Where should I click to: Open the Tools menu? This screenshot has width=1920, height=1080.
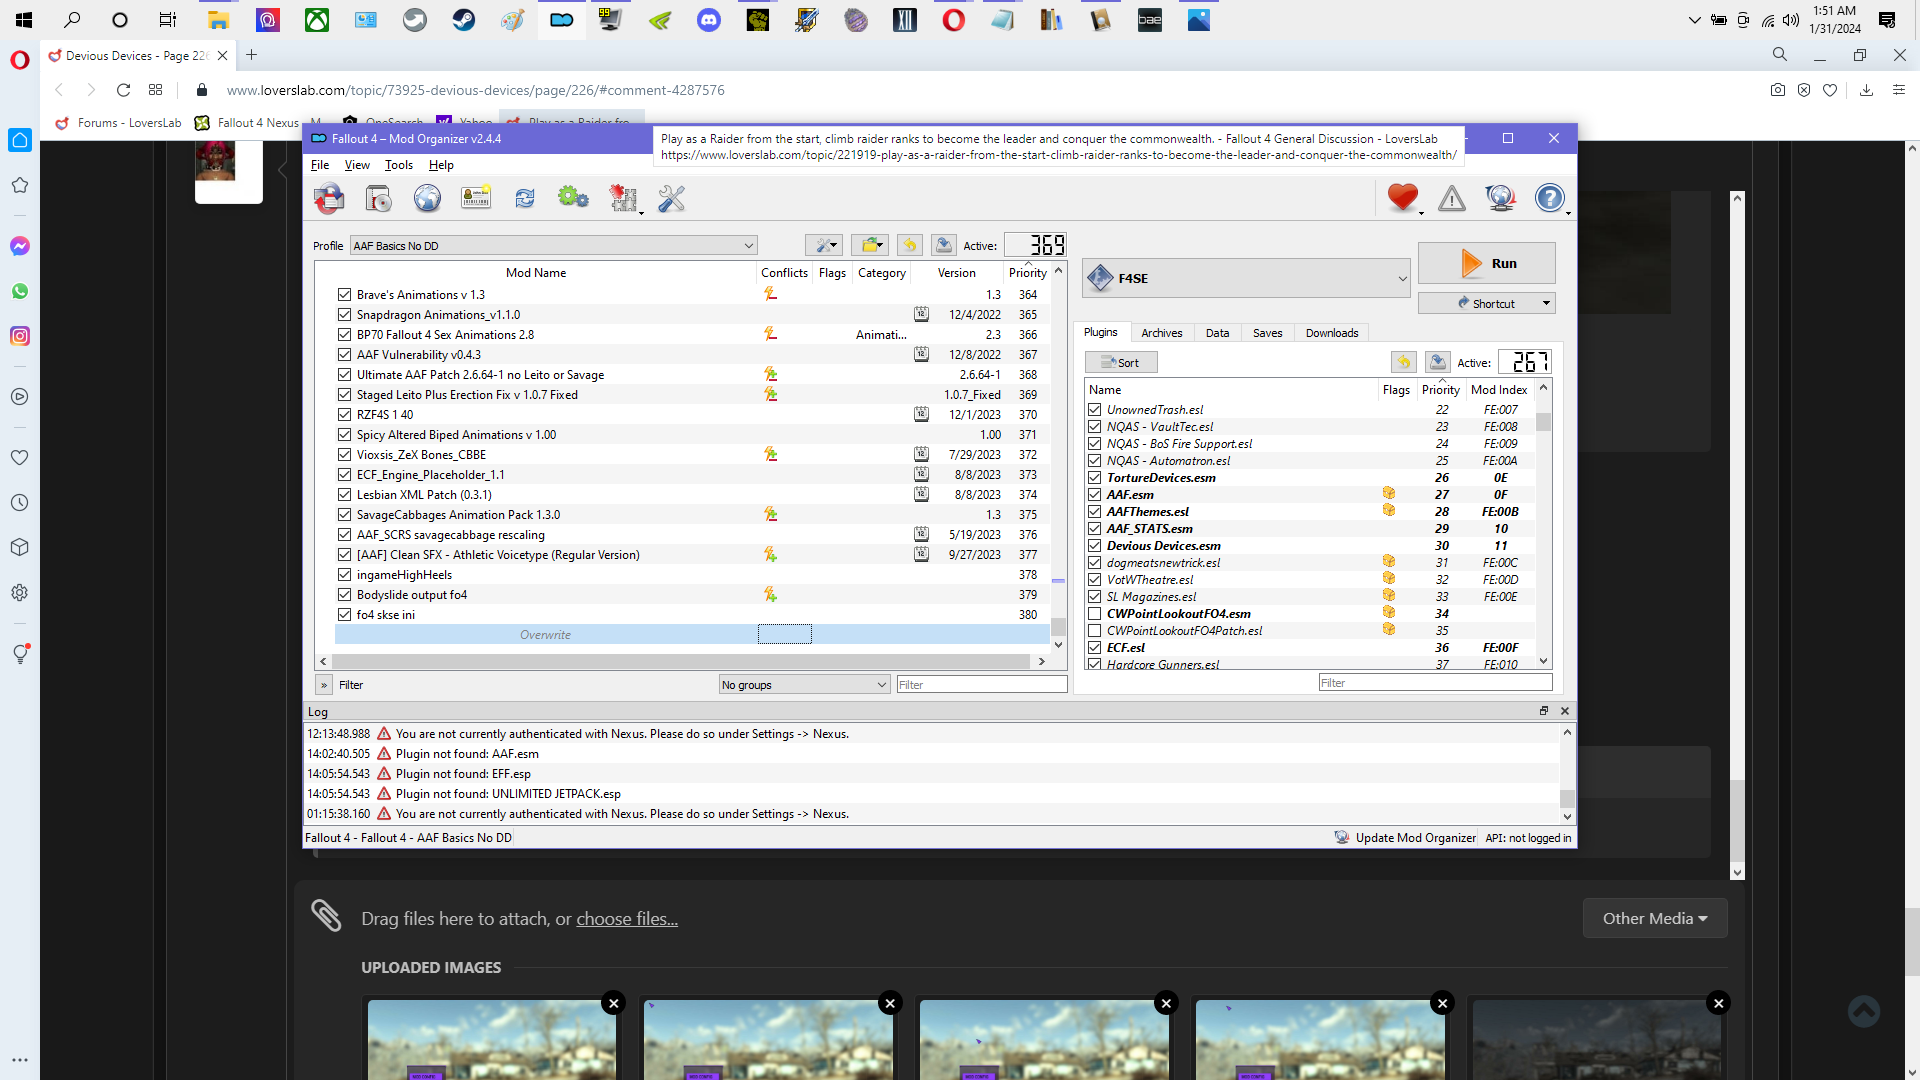click(398, 165)
